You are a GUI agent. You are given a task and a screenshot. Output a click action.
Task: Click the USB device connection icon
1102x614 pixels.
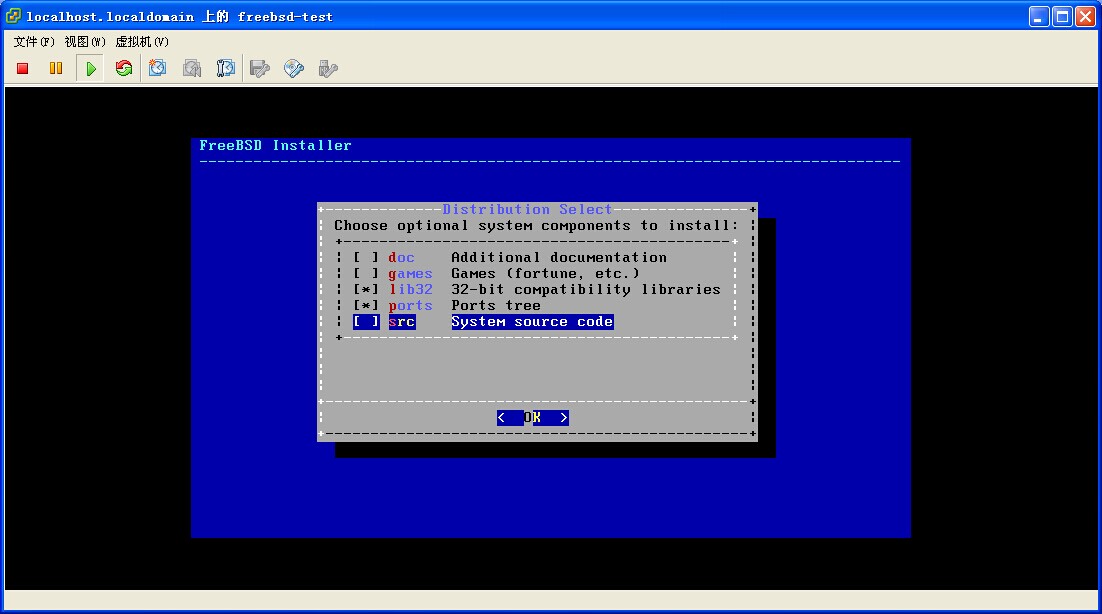pyautogui.click(x=327, y=69)
